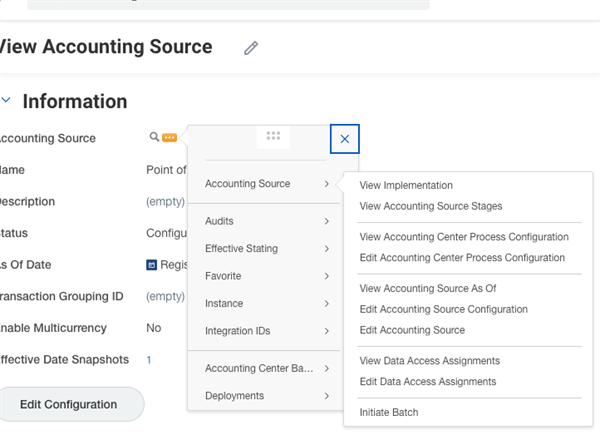Click the Transaction Grouping ID (empty) value
Viewport: 600px width, 440px height.
(x=165, y=297)
